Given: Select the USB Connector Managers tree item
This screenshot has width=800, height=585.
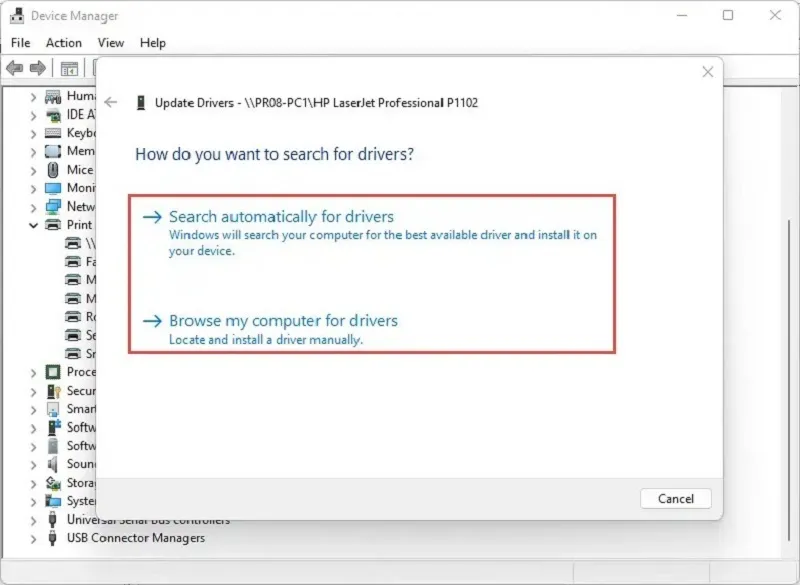Looking at the screenshot, I should 136,538.
